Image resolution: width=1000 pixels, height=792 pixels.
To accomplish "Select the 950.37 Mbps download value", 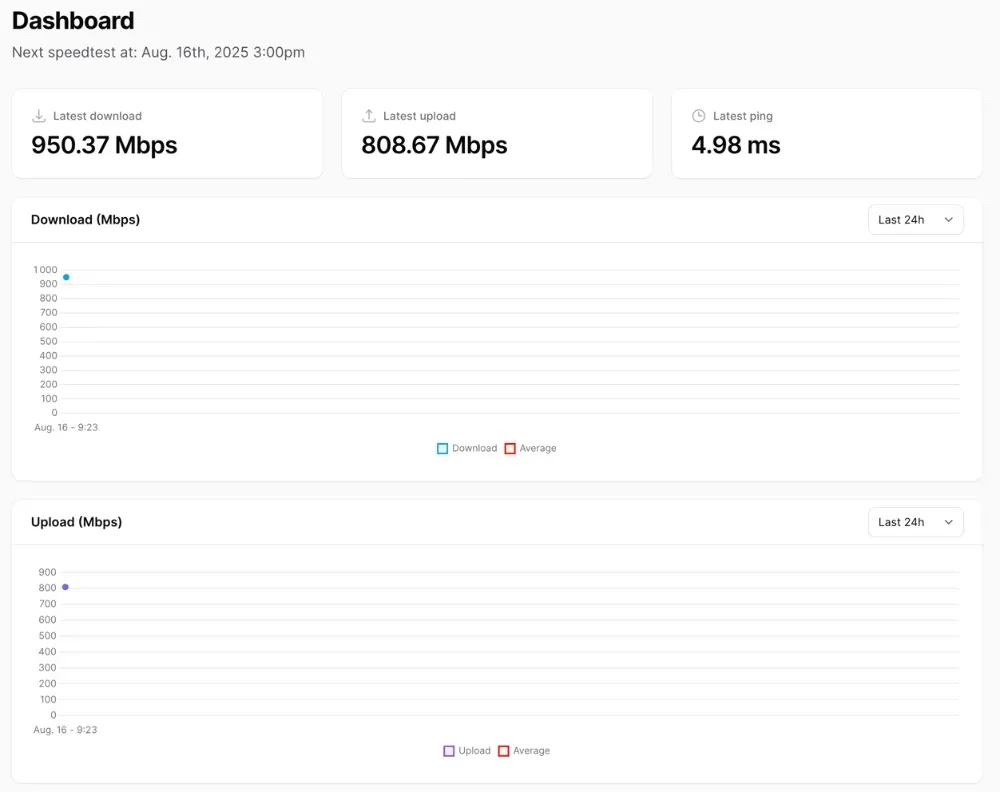I will (x=104, y=146).
